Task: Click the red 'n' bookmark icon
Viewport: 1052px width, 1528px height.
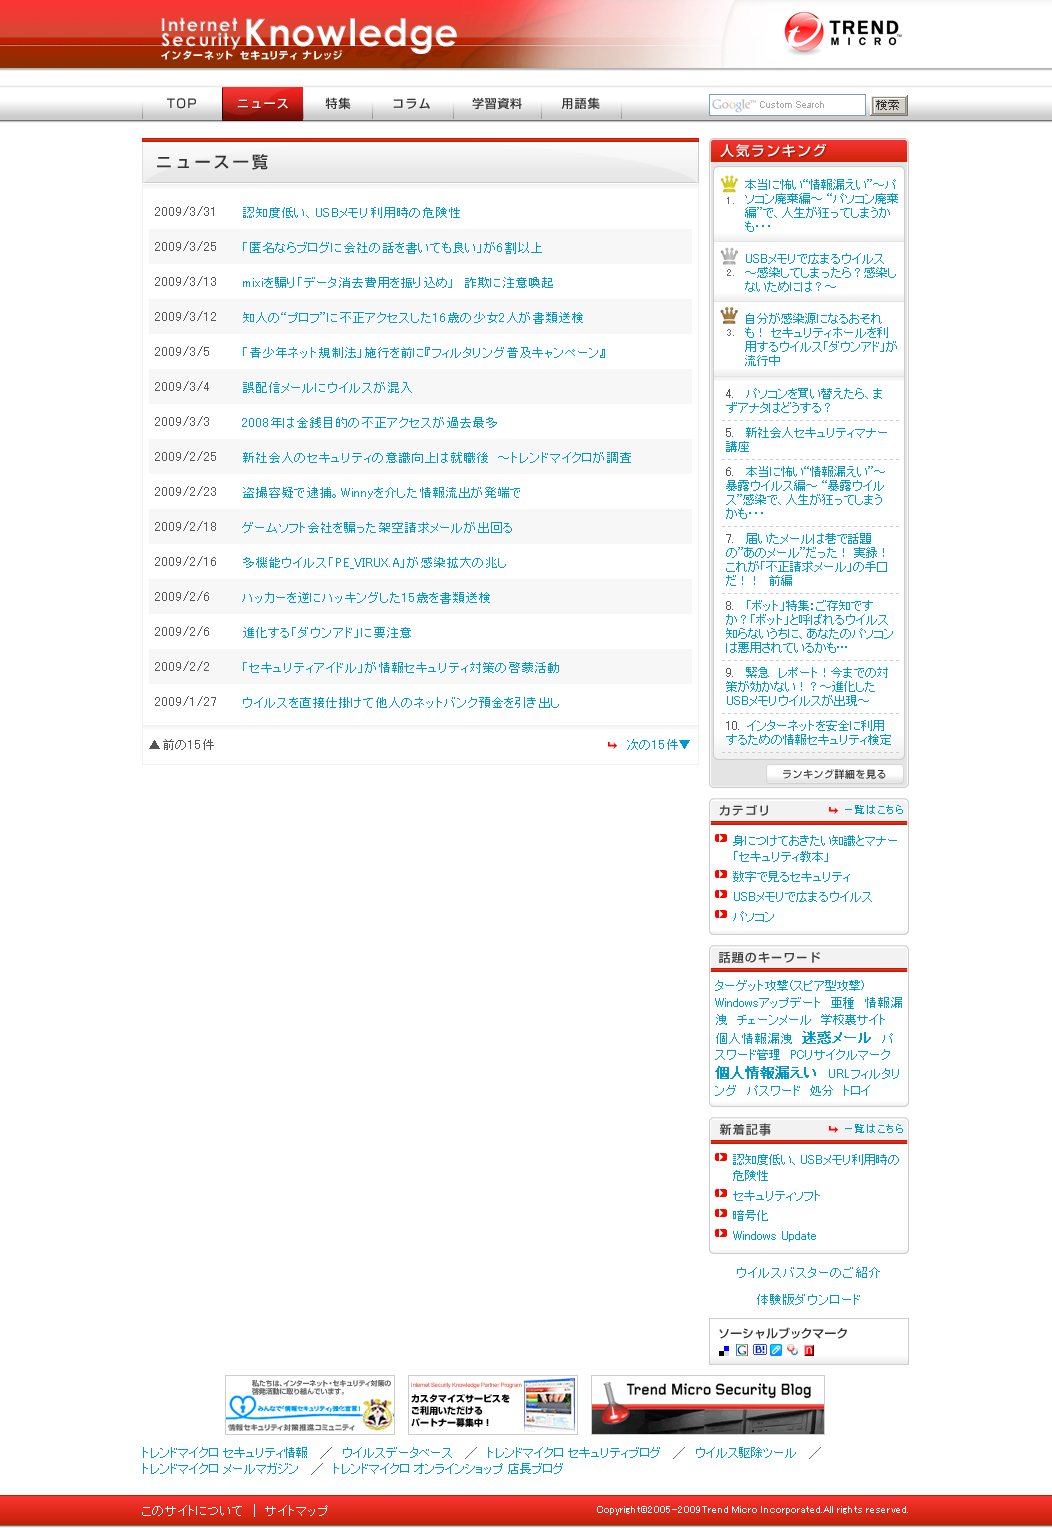Action: tap(809, 1351)
